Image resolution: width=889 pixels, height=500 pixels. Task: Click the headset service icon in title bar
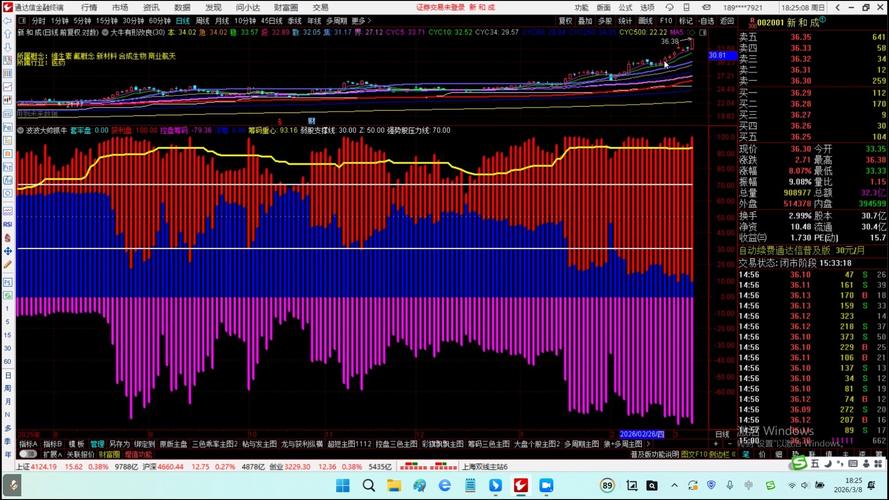tap(670, 7)
